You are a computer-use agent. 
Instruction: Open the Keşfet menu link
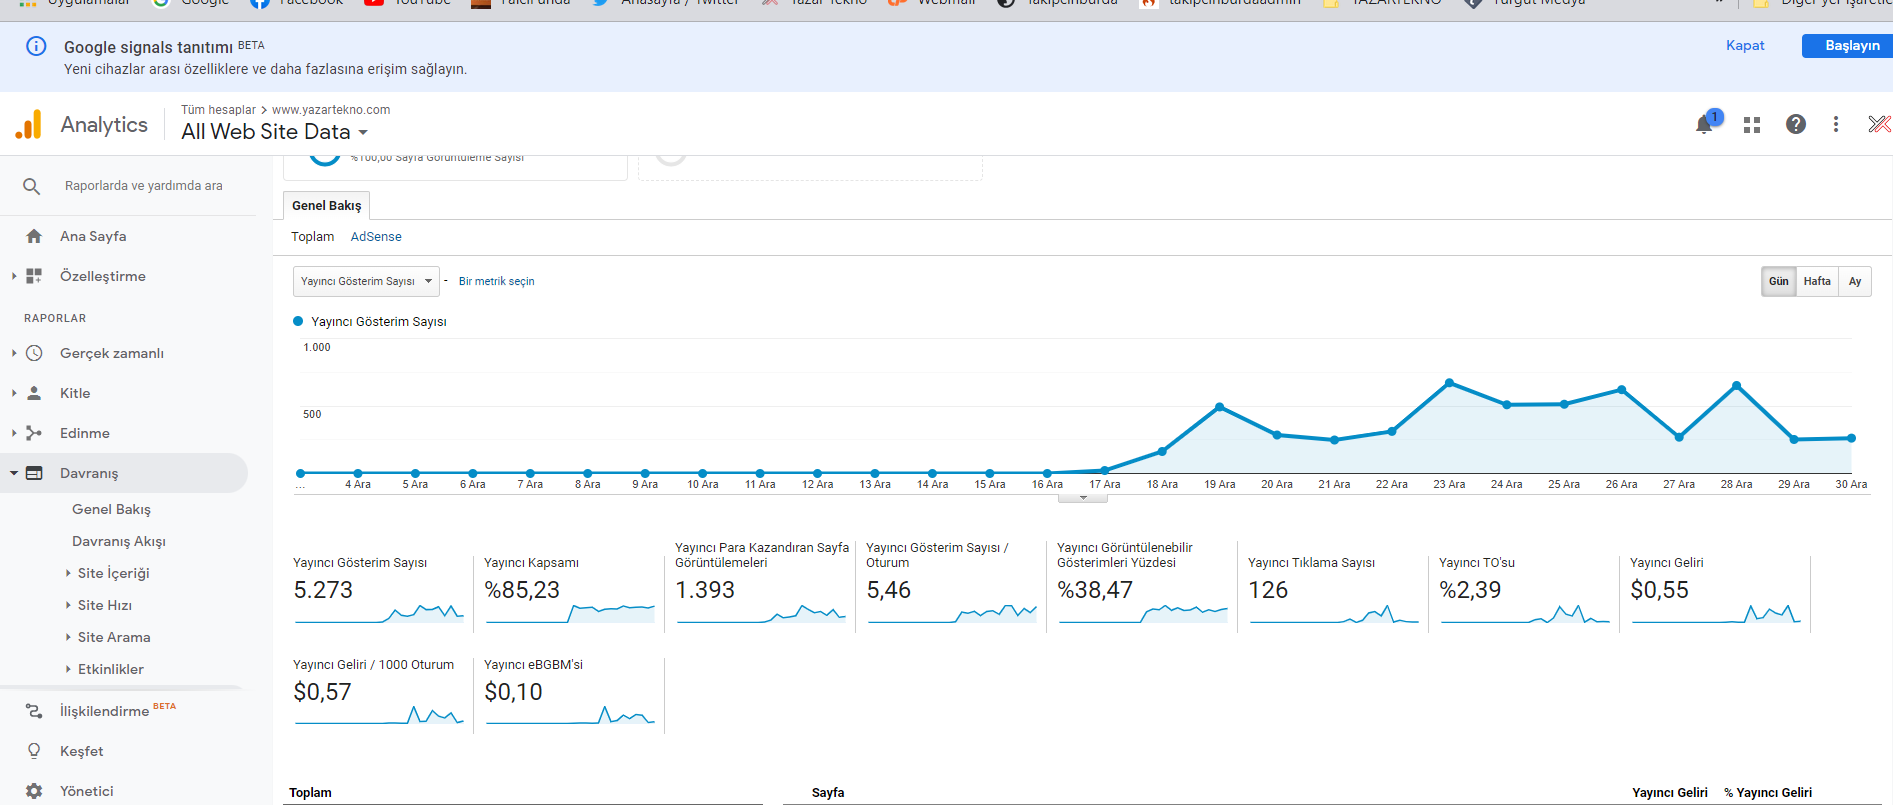pos(82,751)
